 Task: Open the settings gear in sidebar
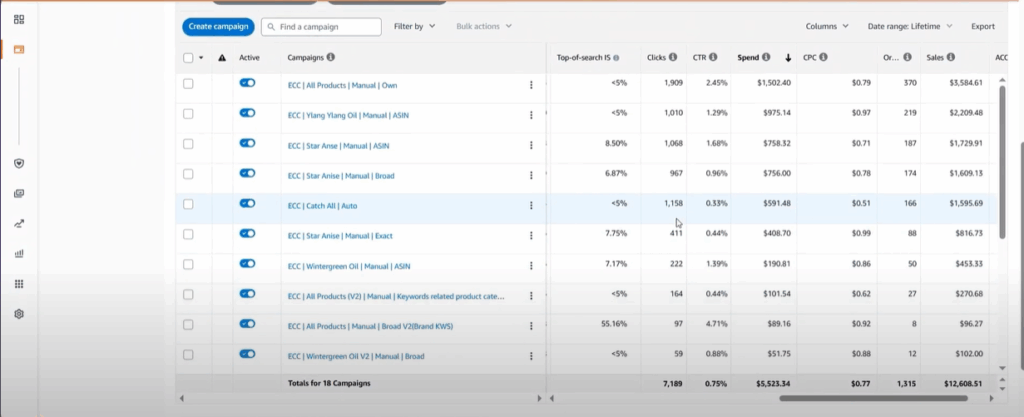tap(19, 313)
